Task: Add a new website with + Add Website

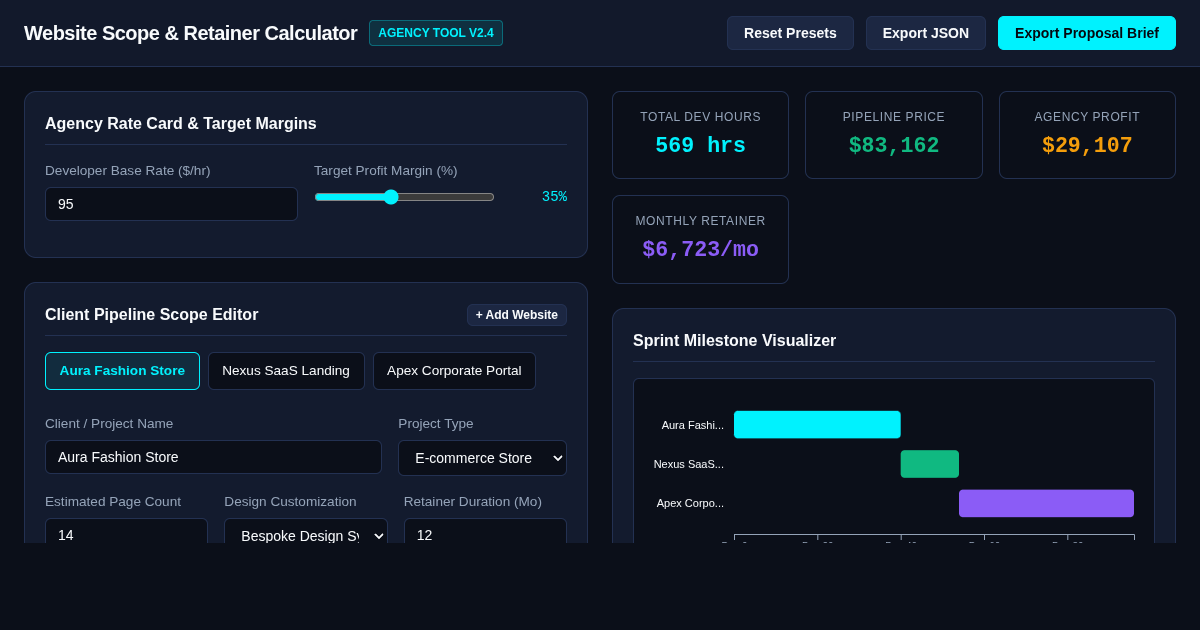Action: [517, 315]
